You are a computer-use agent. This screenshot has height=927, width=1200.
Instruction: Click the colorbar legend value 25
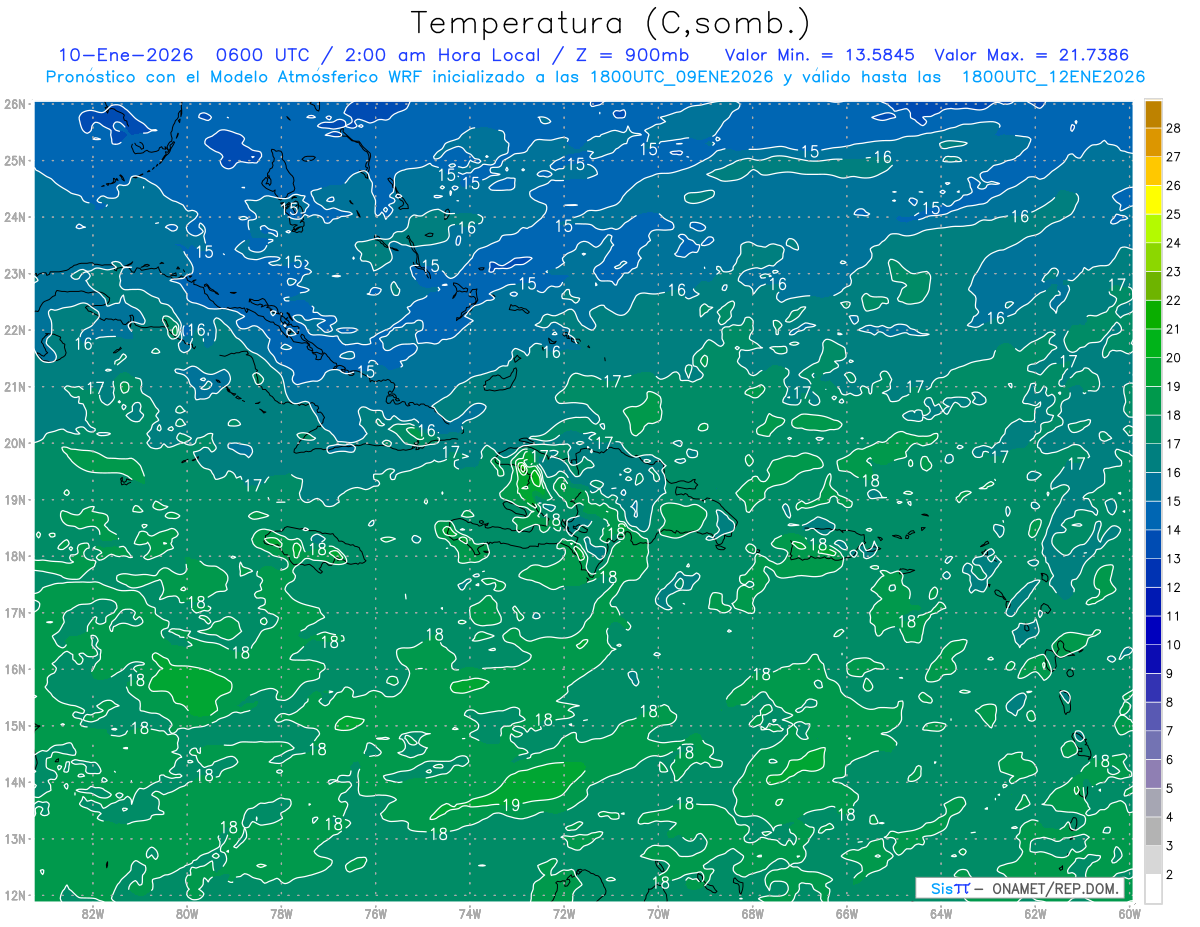click(x=1173, y=214)
